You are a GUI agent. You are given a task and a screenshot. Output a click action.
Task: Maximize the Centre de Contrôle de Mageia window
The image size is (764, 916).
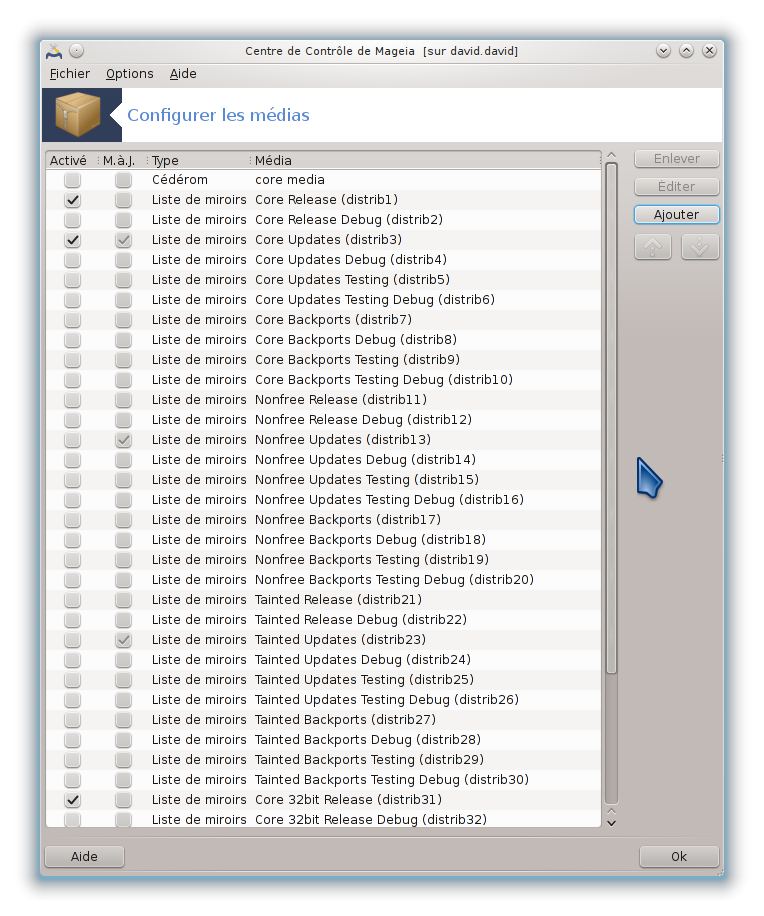click(x=686, y=51)
